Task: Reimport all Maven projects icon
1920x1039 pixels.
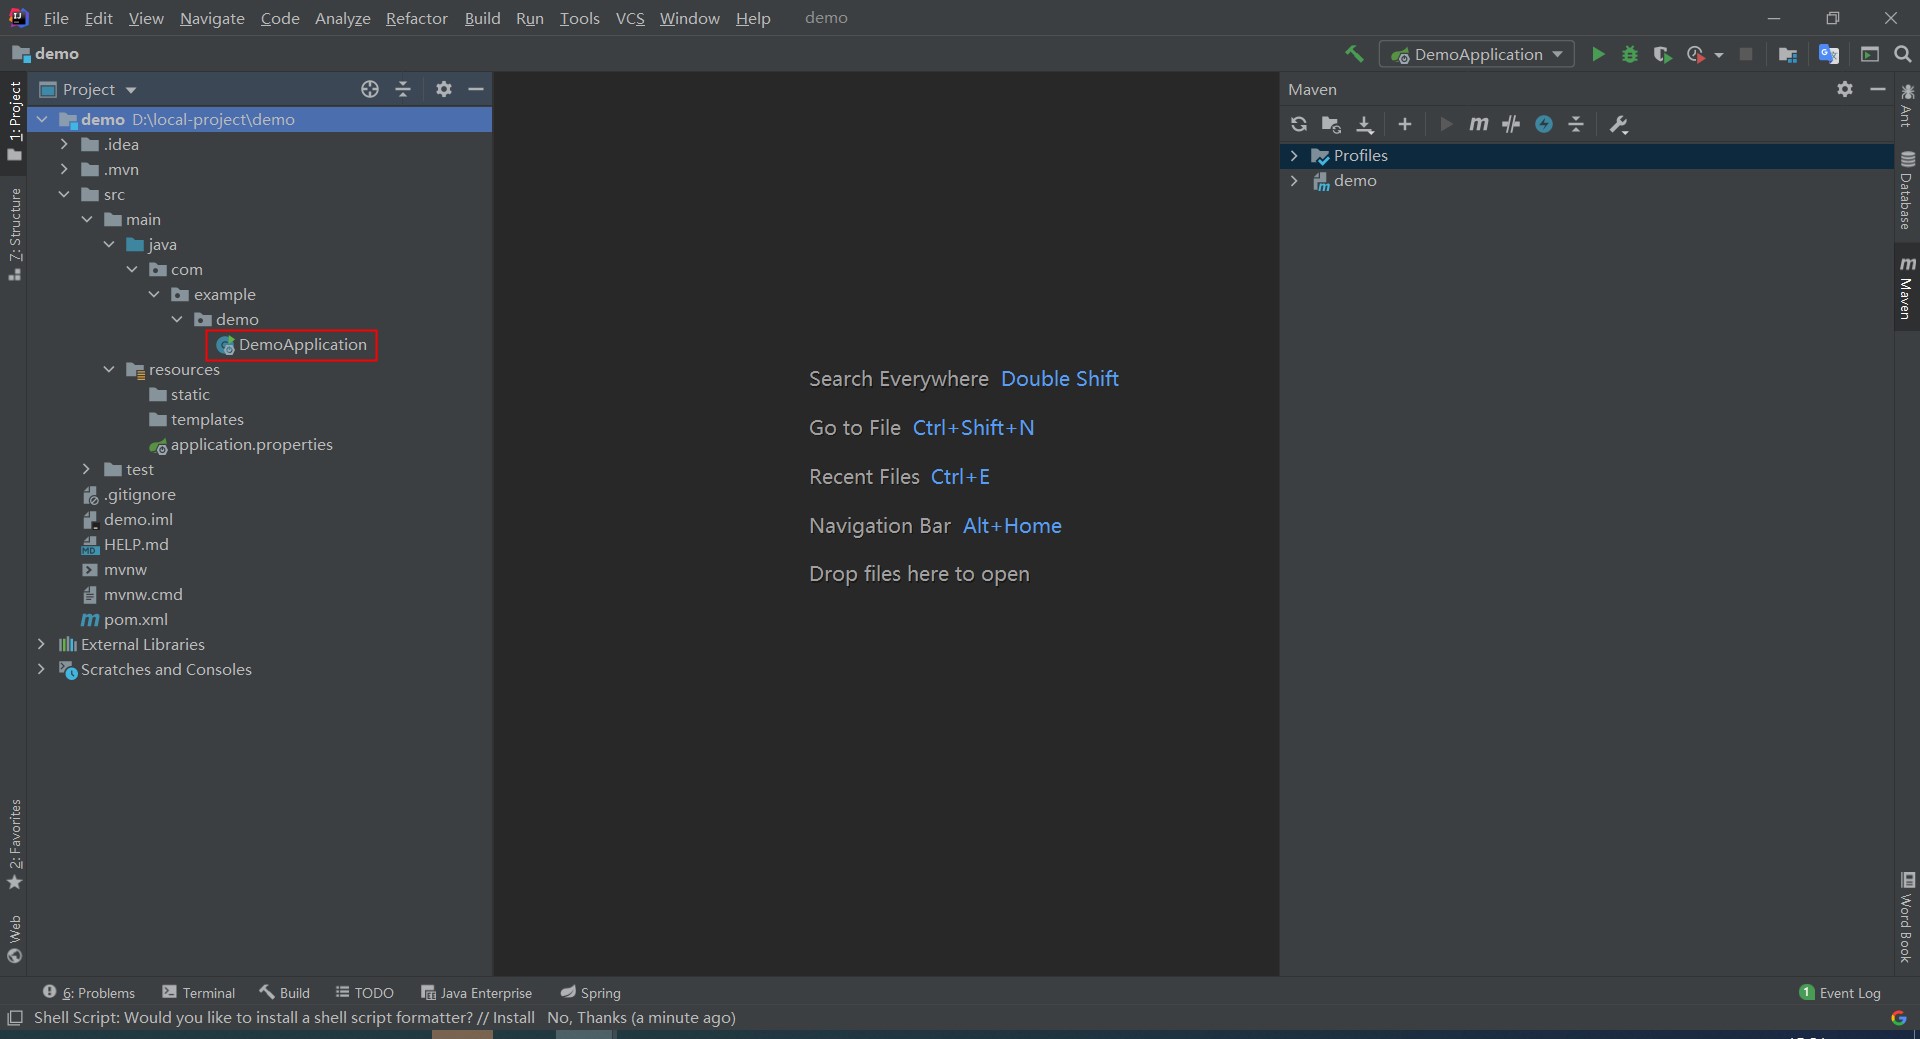Action: pos(1299,124)
